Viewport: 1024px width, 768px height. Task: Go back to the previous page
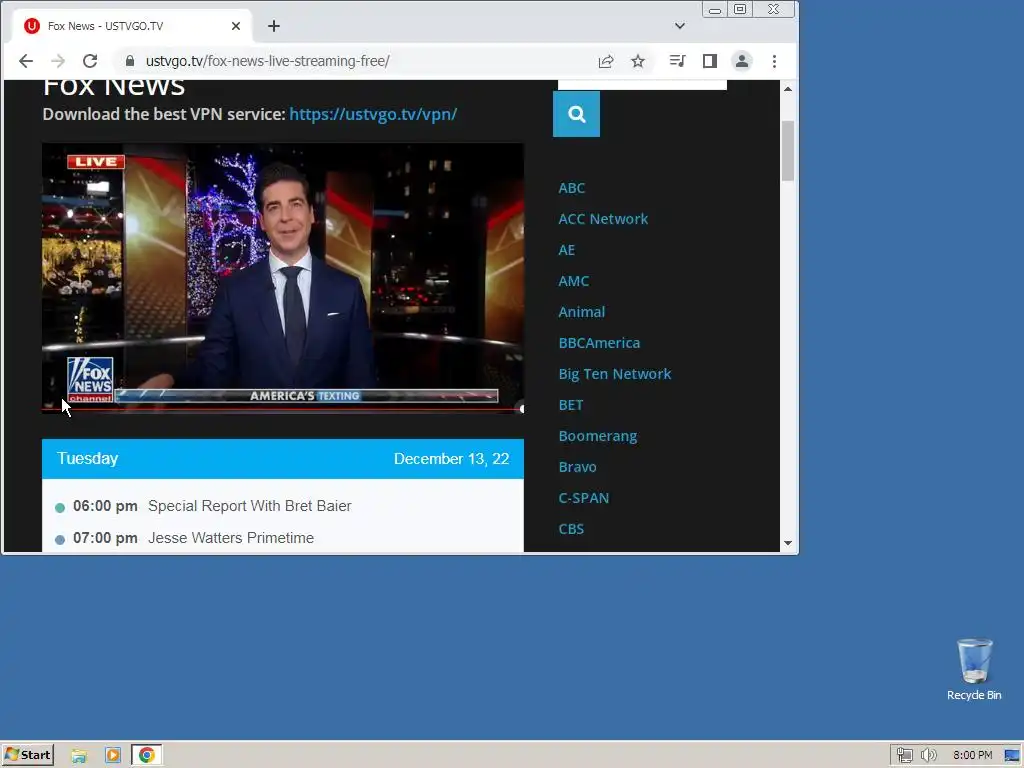point(25,61)
